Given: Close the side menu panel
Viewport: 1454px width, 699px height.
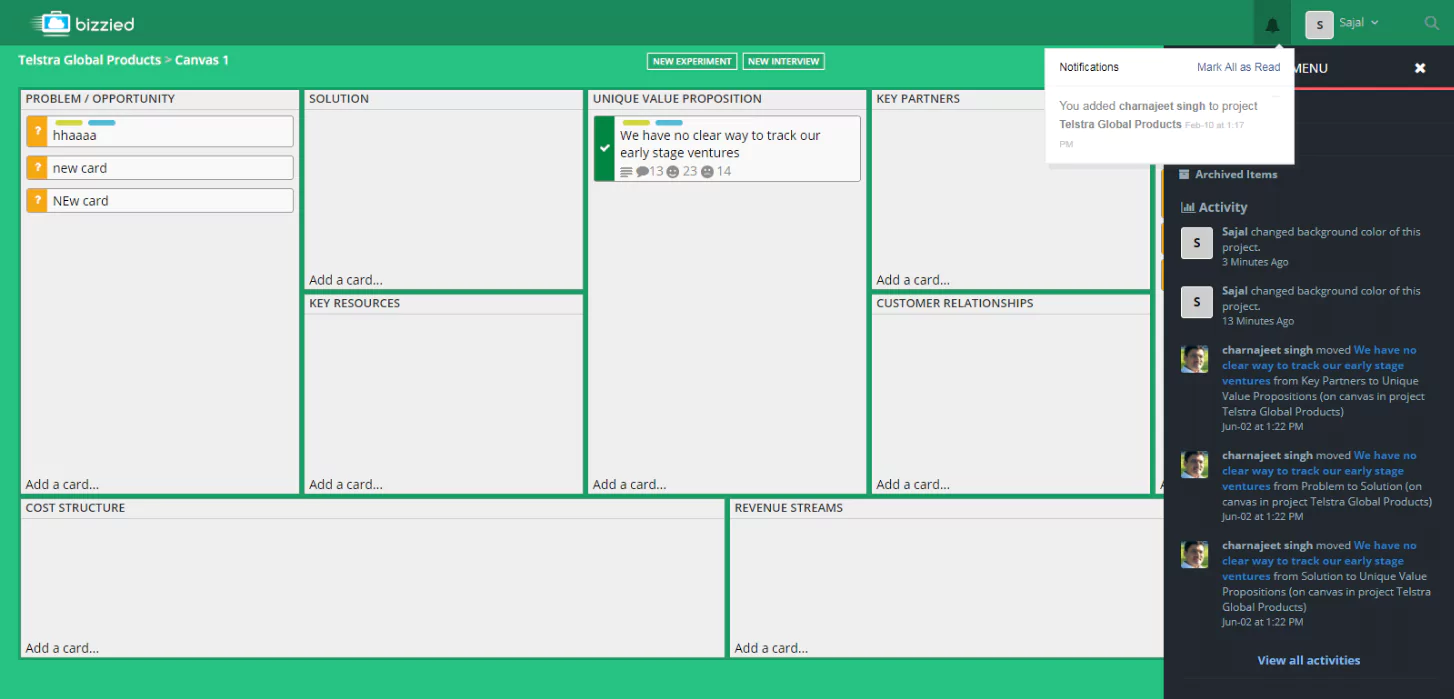Looking at the screenshot, I should [x=1419, y=68].
